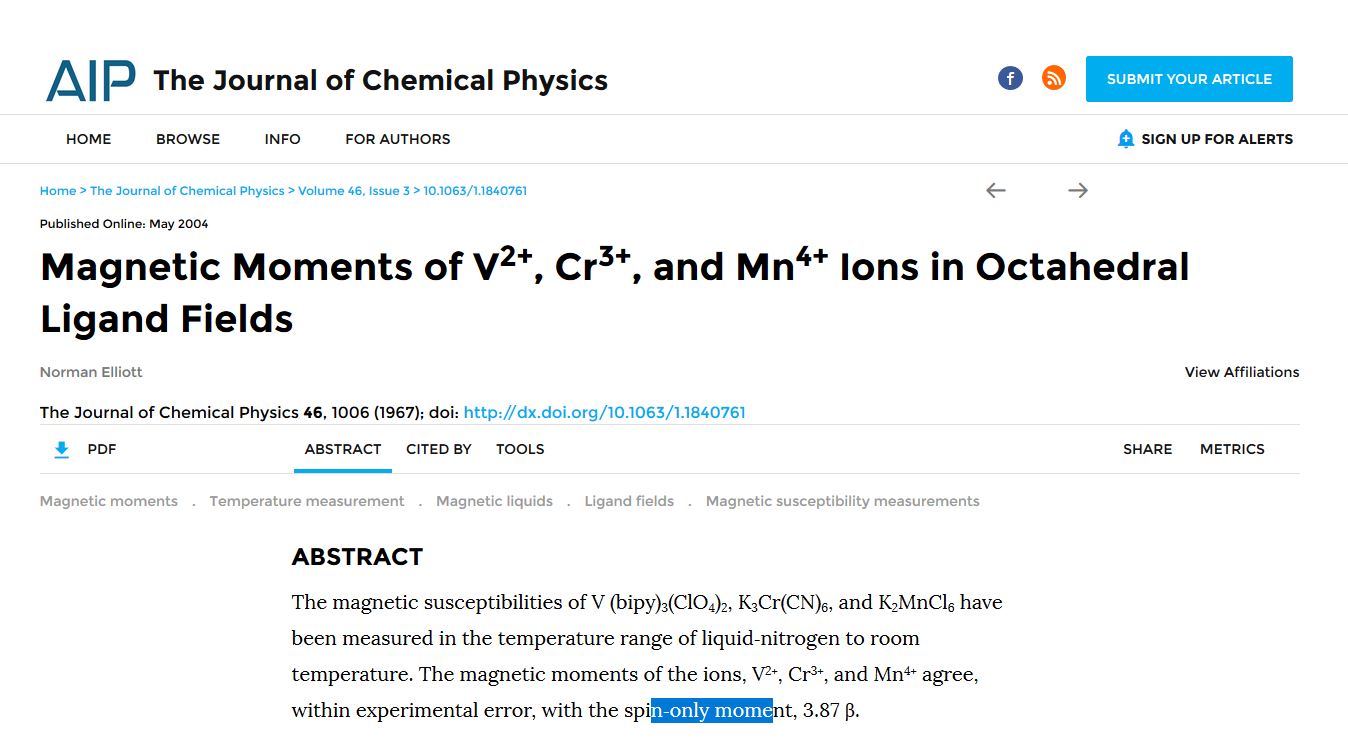Viewport: 1348px width, 750px height.
Task: Click the AIP logo
Action: coord(90,80)
